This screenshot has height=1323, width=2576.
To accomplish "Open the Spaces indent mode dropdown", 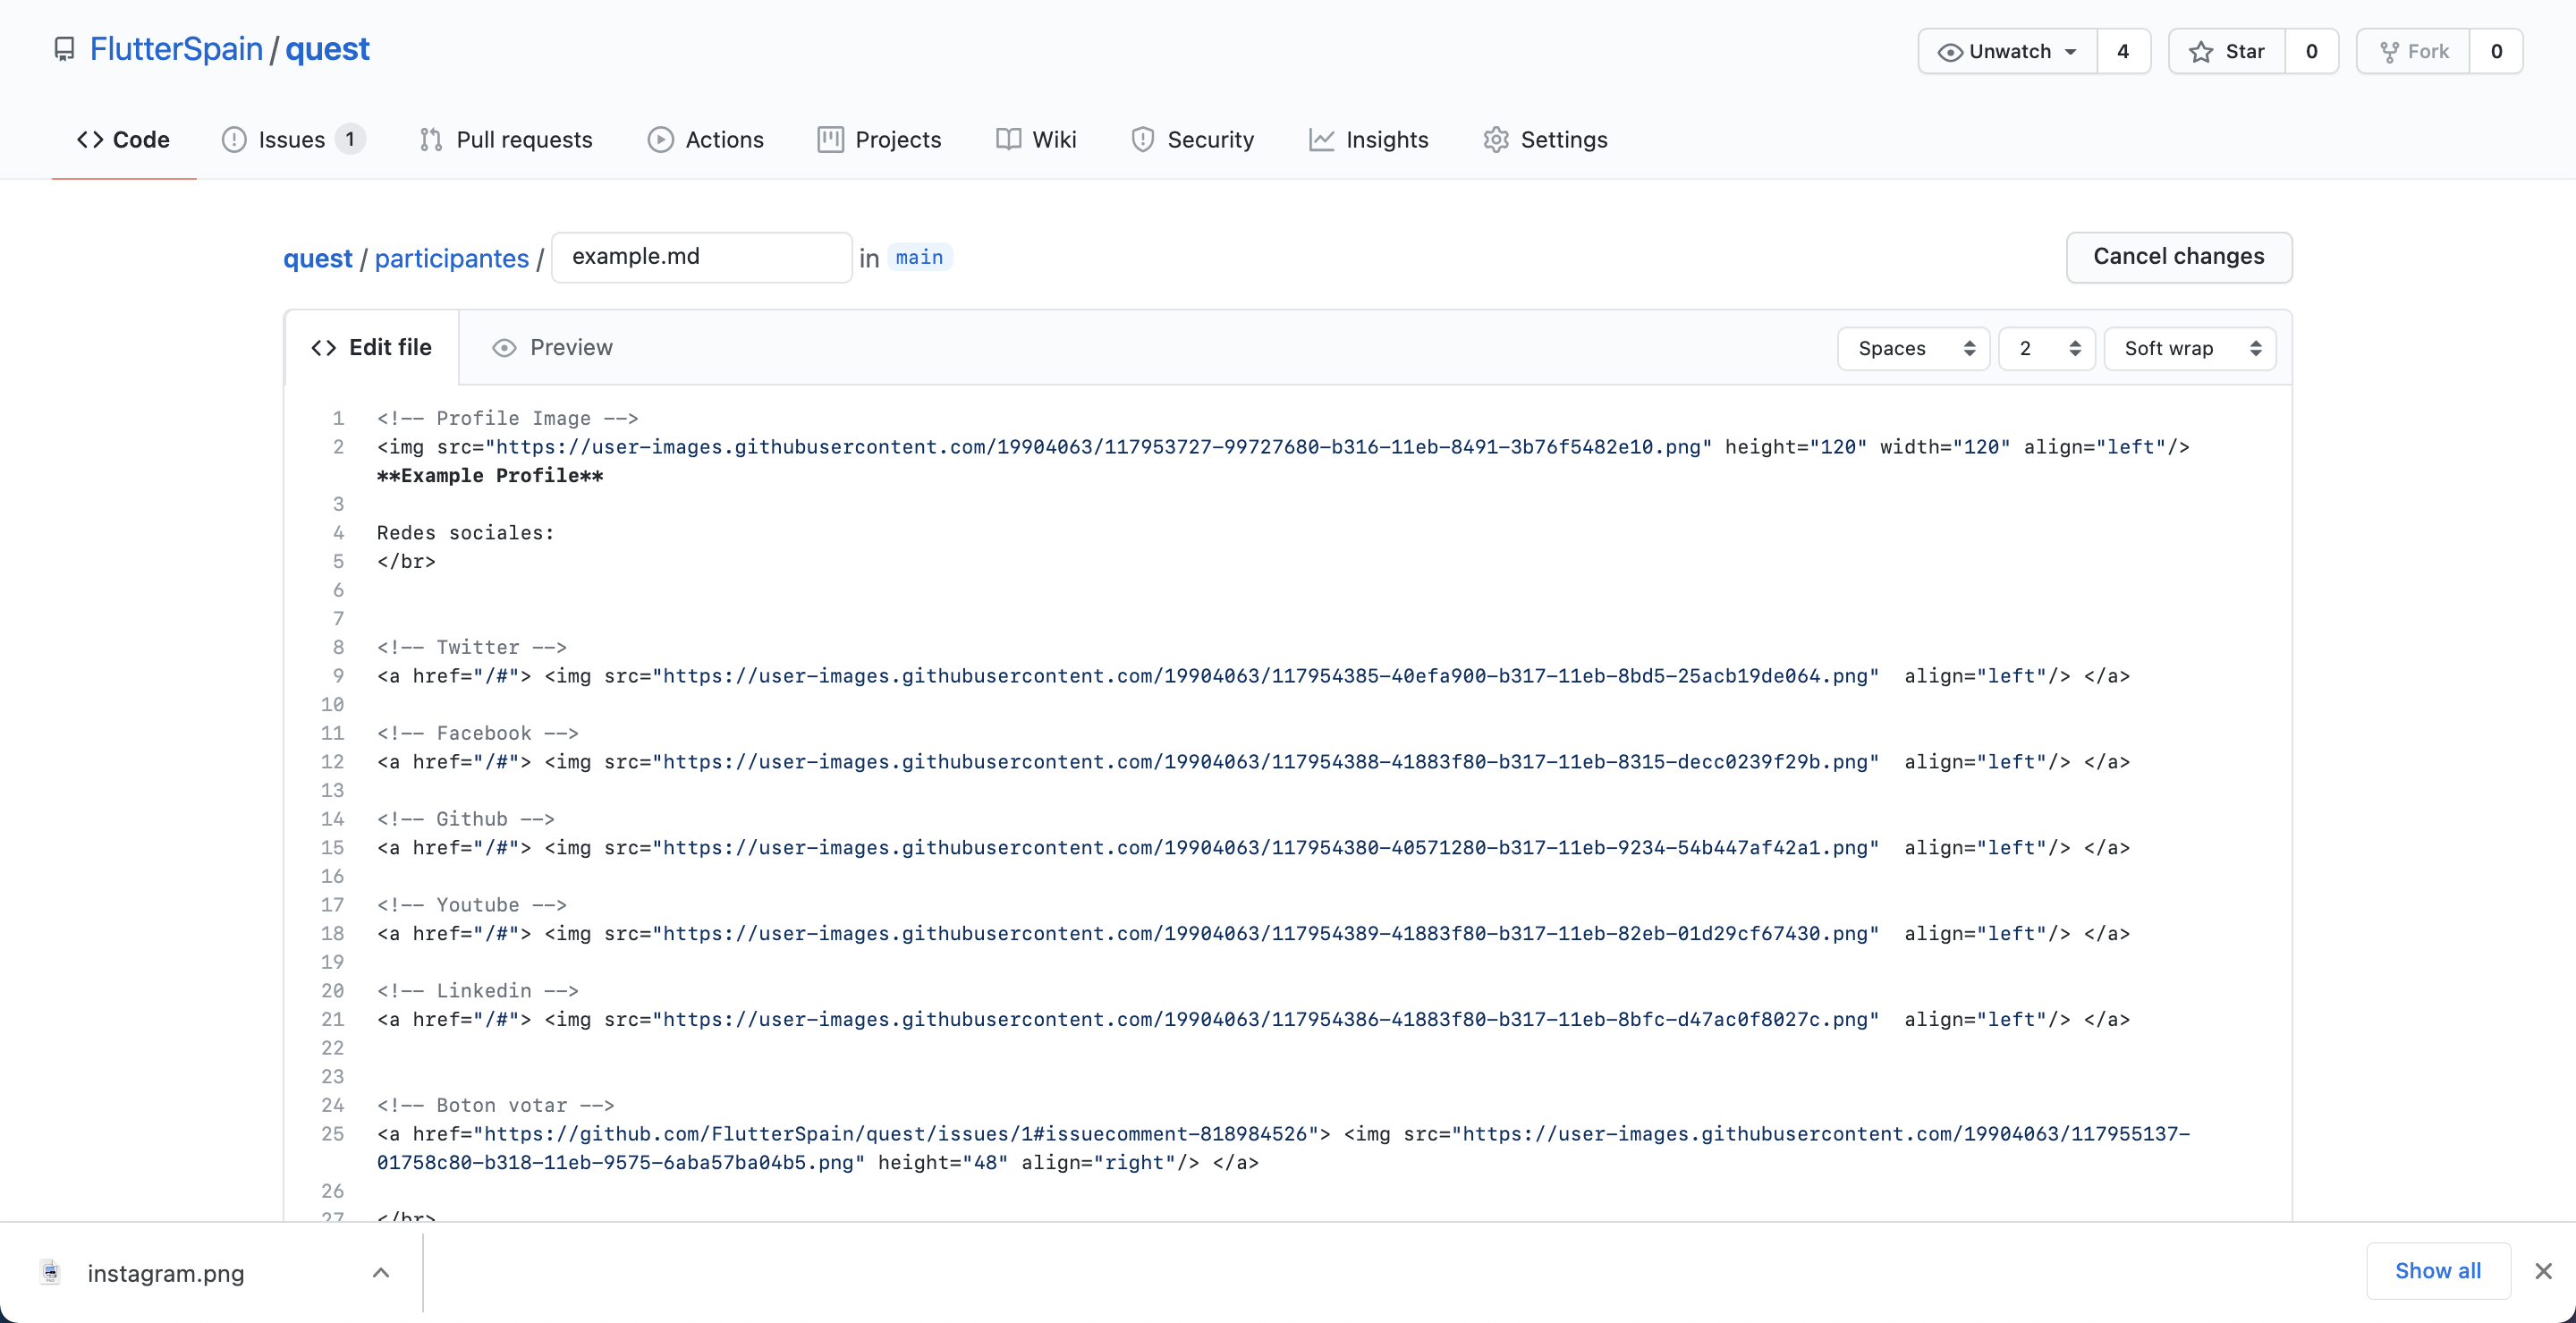I will tap(1914, 348).
